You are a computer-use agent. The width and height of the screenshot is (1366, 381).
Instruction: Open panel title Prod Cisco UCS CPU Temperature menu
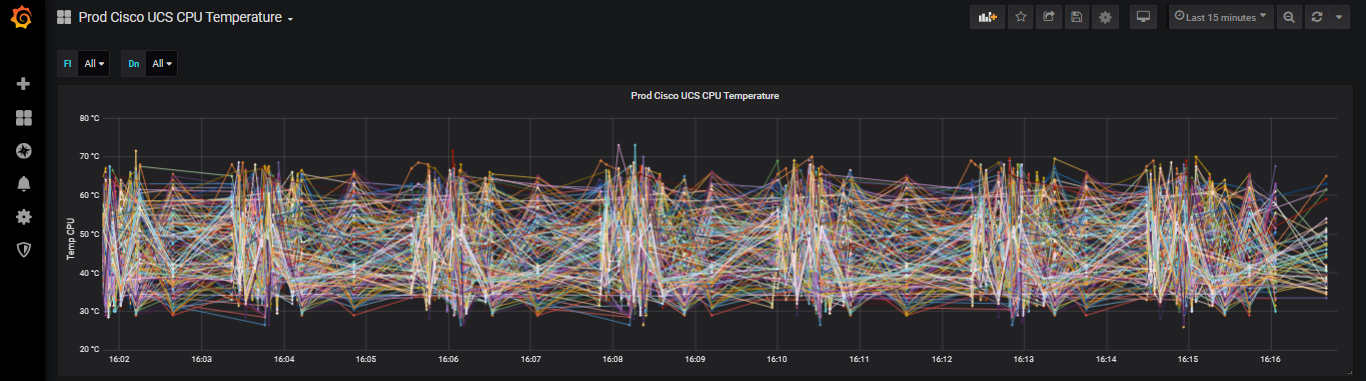click(x=705, y=96)
